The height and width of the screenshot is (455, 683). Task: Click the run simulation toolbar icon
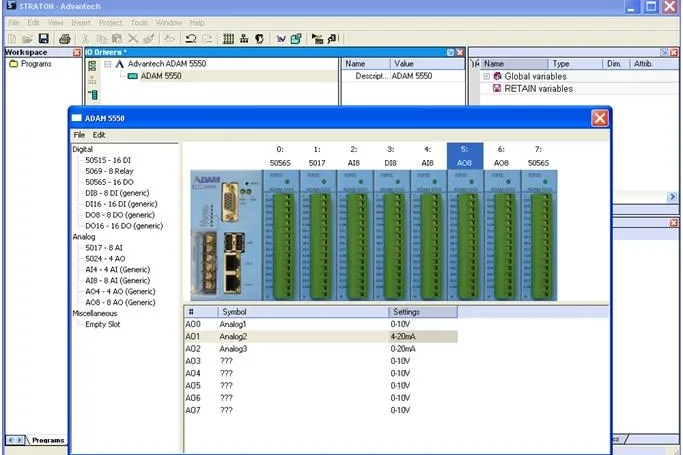(318, 39)
